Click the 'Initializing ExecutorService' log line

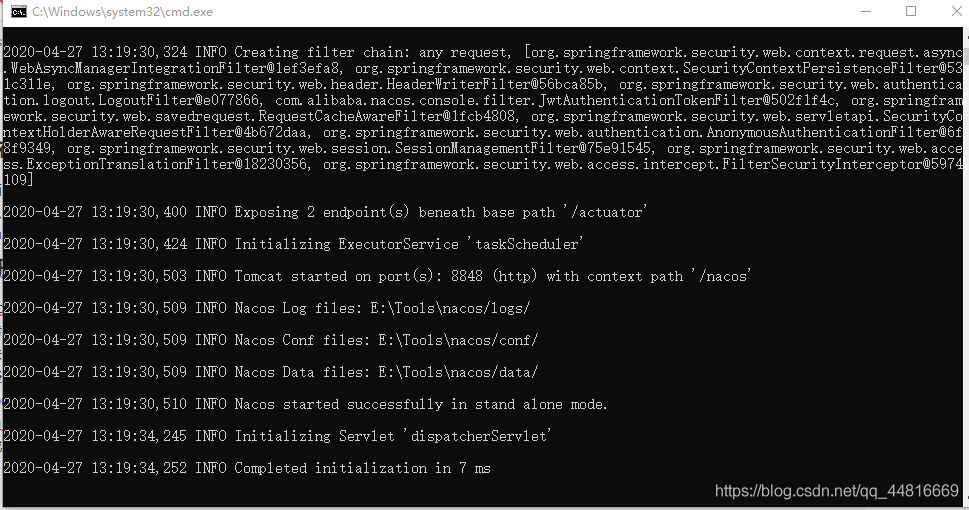coord(293,244)
